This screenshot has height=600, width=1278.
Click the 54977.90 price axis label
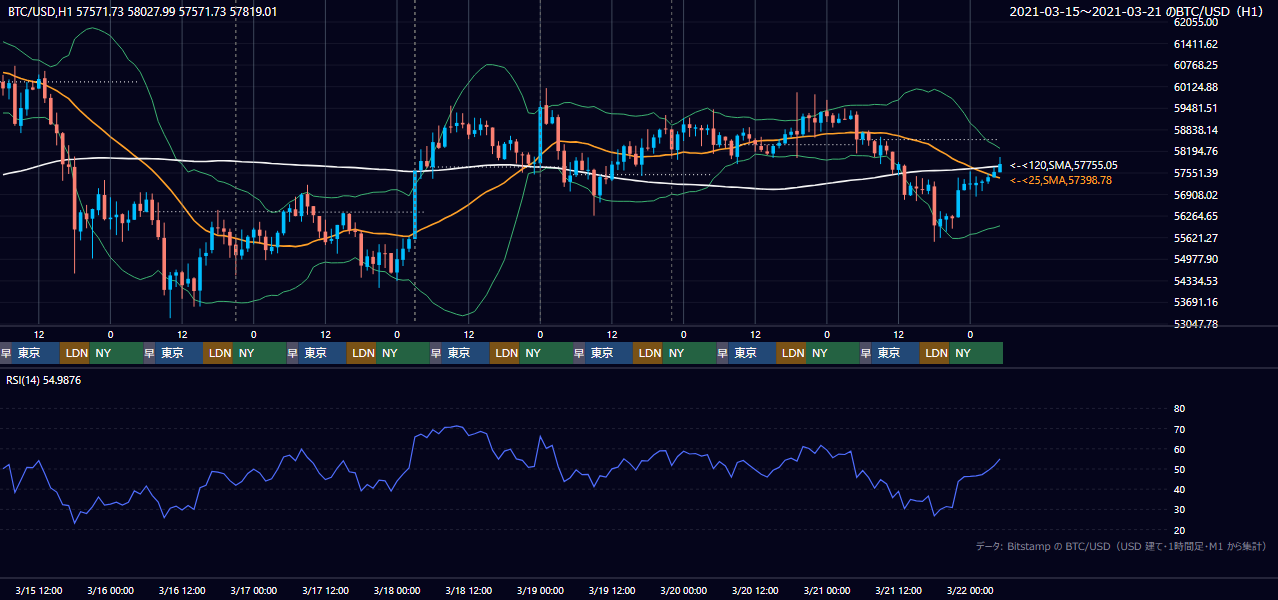[x=1195, y=259]
